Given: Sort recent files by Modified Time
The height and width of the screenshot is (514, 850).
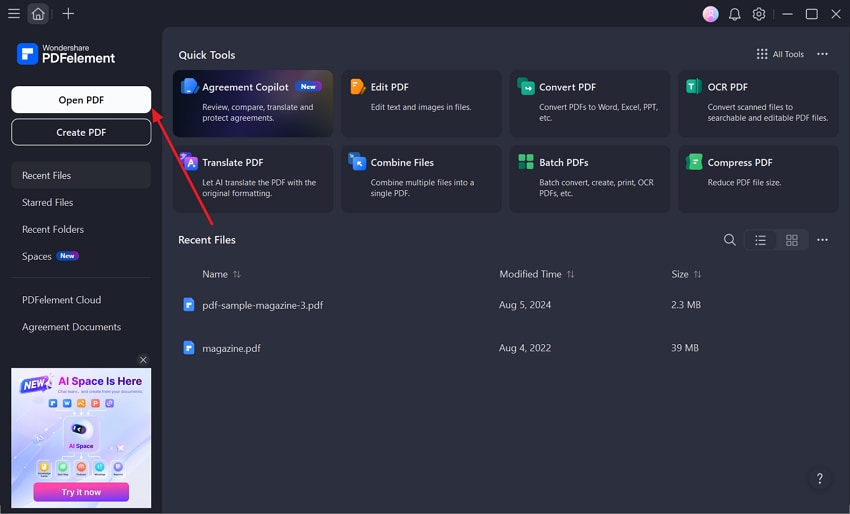Looking at the screenshot, I should [537, 274].
